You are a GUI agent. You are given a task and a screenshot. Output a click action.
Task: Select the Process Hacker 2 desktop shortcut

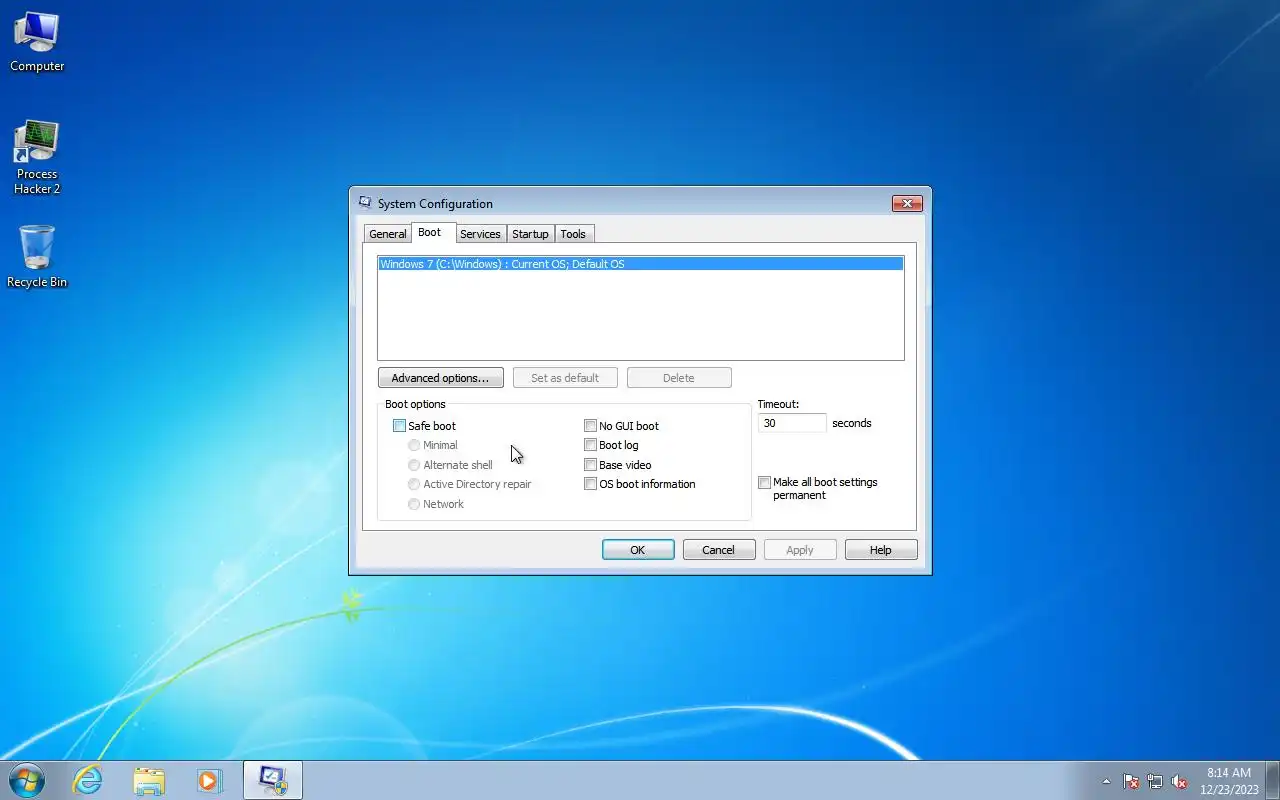click(37, 157)
